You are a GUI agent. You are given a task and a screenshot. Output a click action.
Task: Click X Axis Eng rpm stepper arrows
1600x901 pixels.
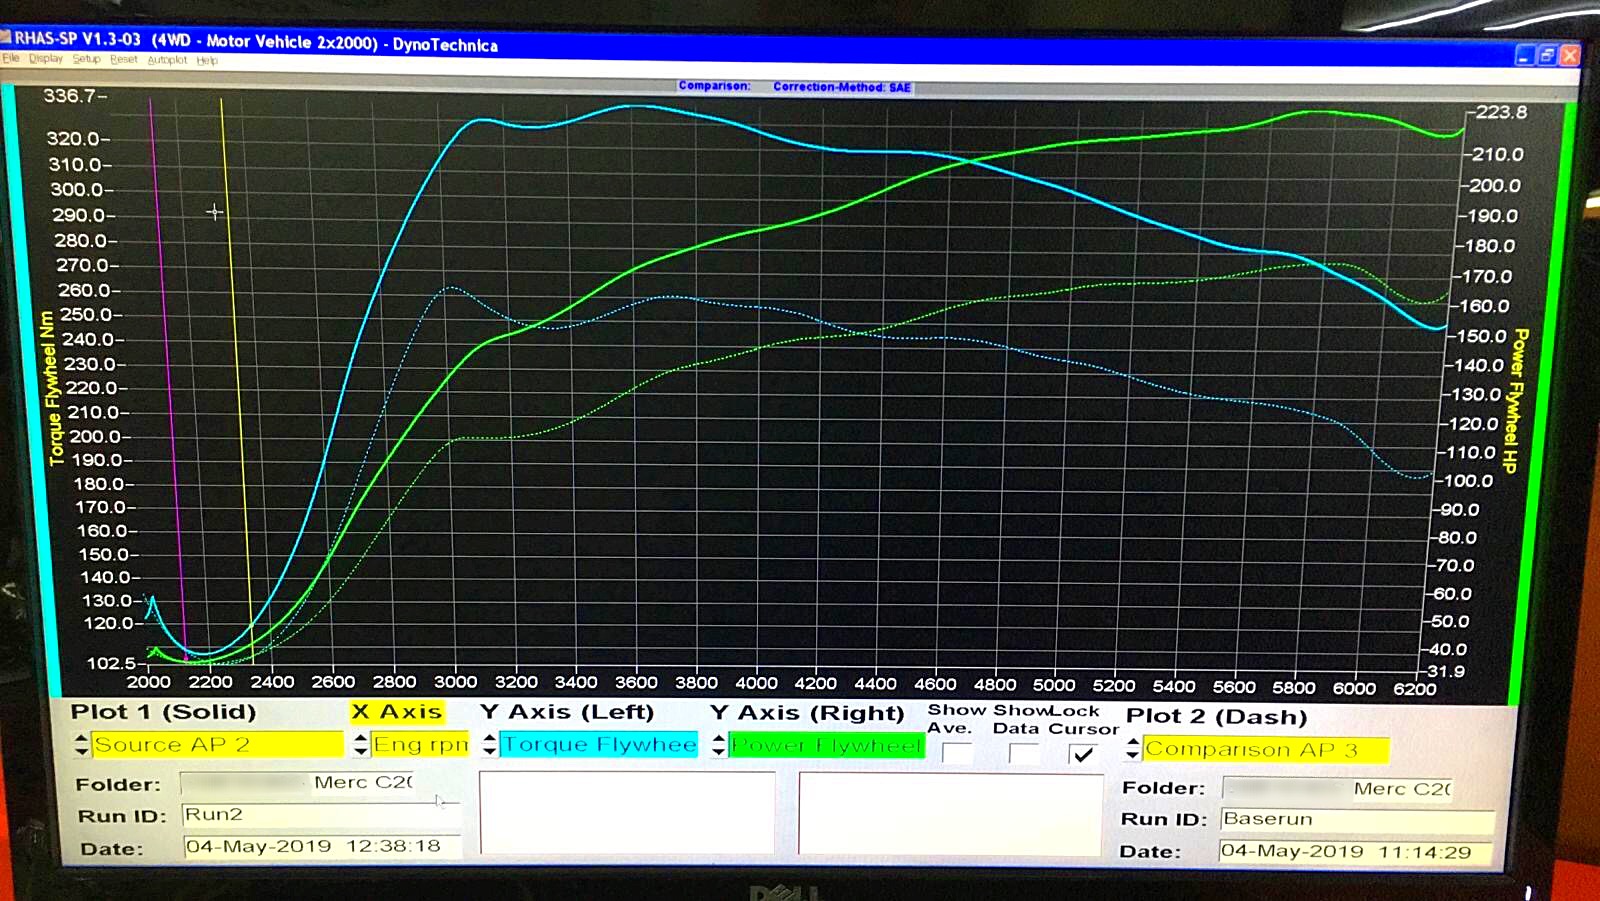[x=361, y=745]
